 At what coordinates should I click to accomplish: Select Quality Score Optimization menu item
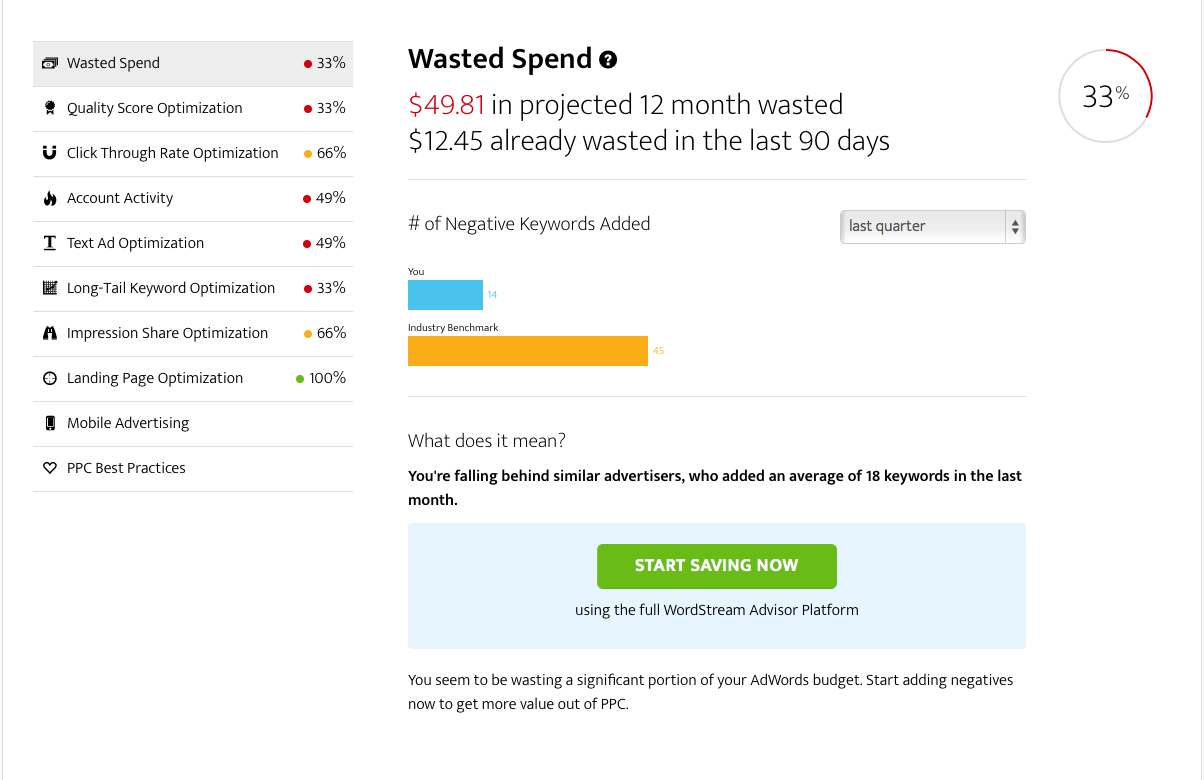click(193, 108)
